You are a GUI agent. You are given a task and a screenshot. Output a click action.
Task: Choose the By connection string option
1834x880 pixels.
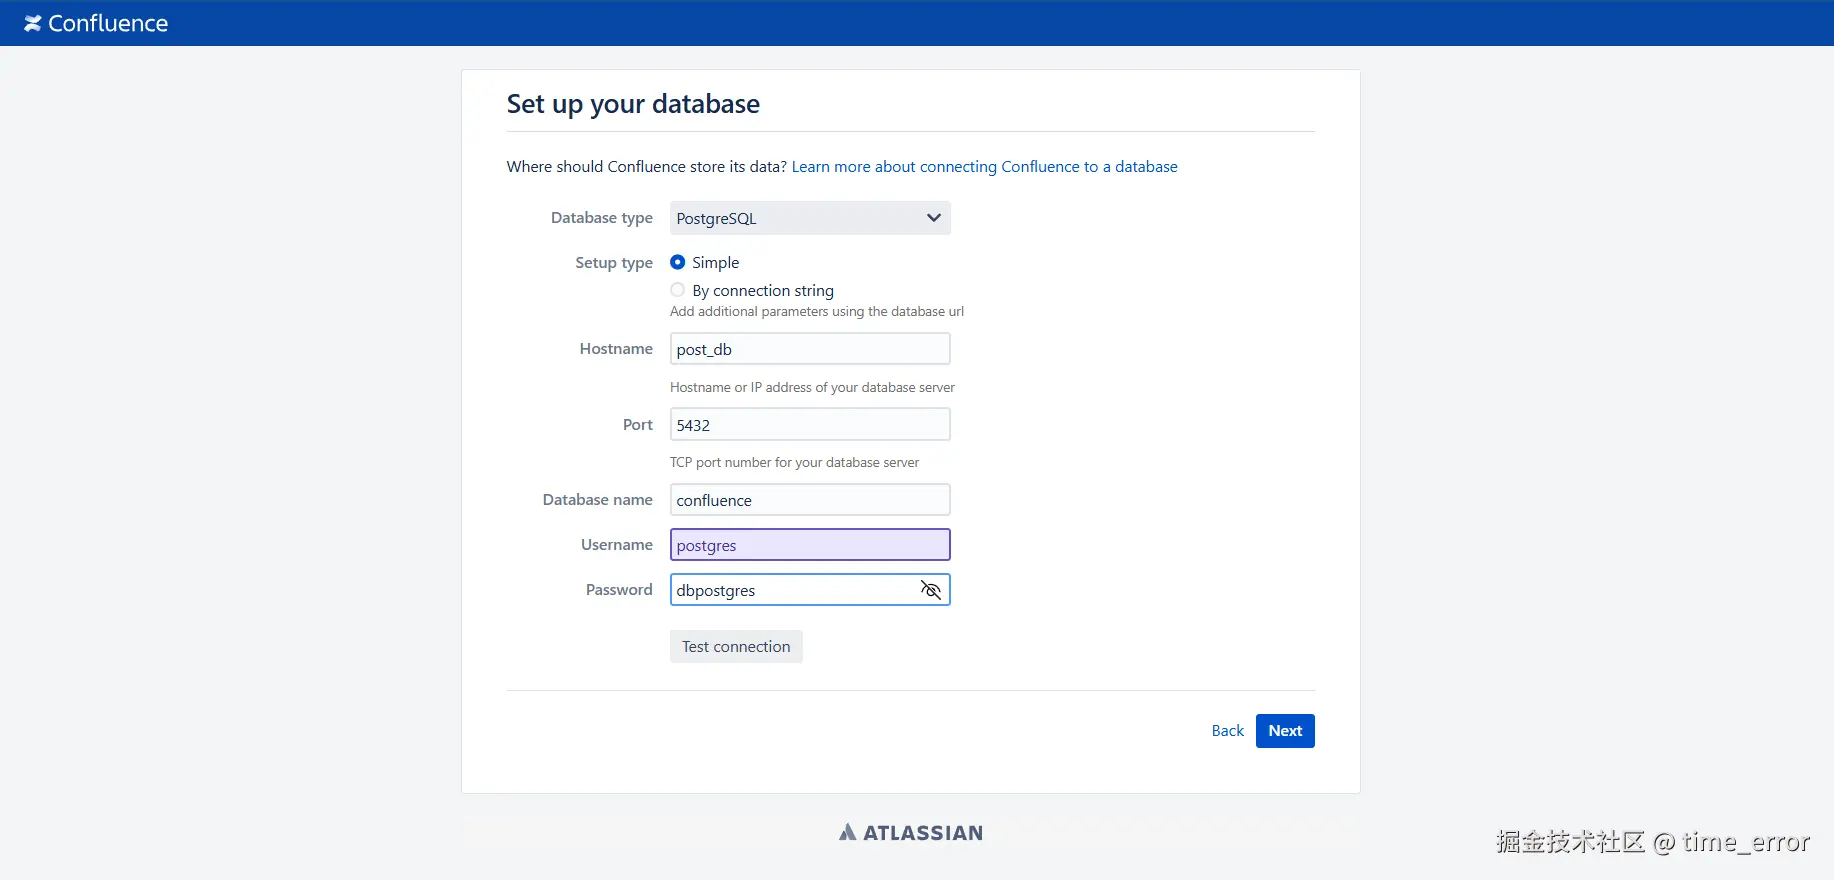[678, 290]
